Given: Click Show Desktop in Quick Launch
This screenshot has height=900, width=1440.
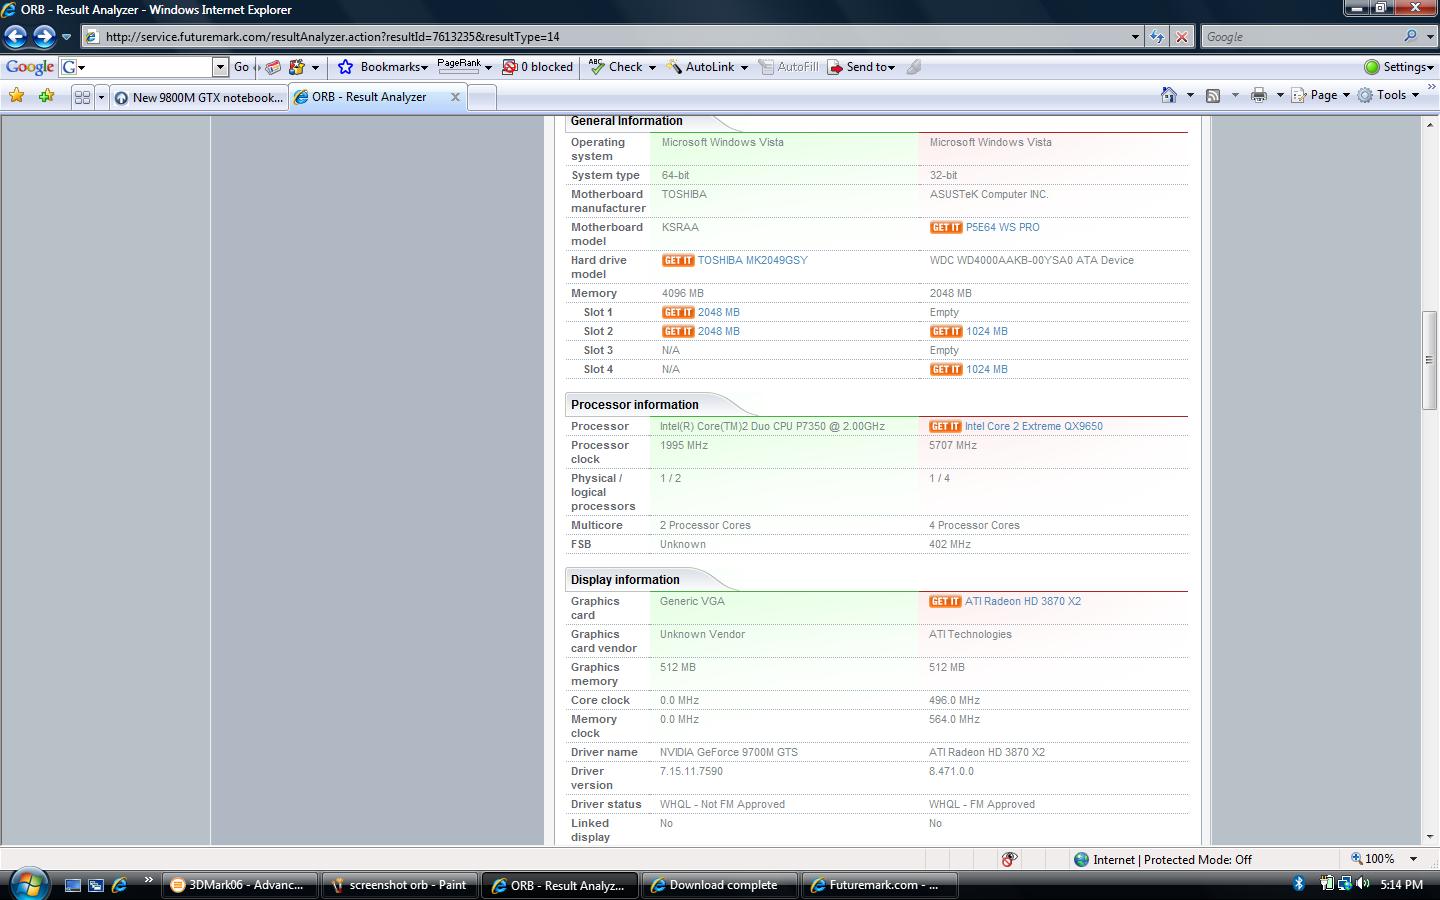Looking at the screenshot, I should point(73,885).
